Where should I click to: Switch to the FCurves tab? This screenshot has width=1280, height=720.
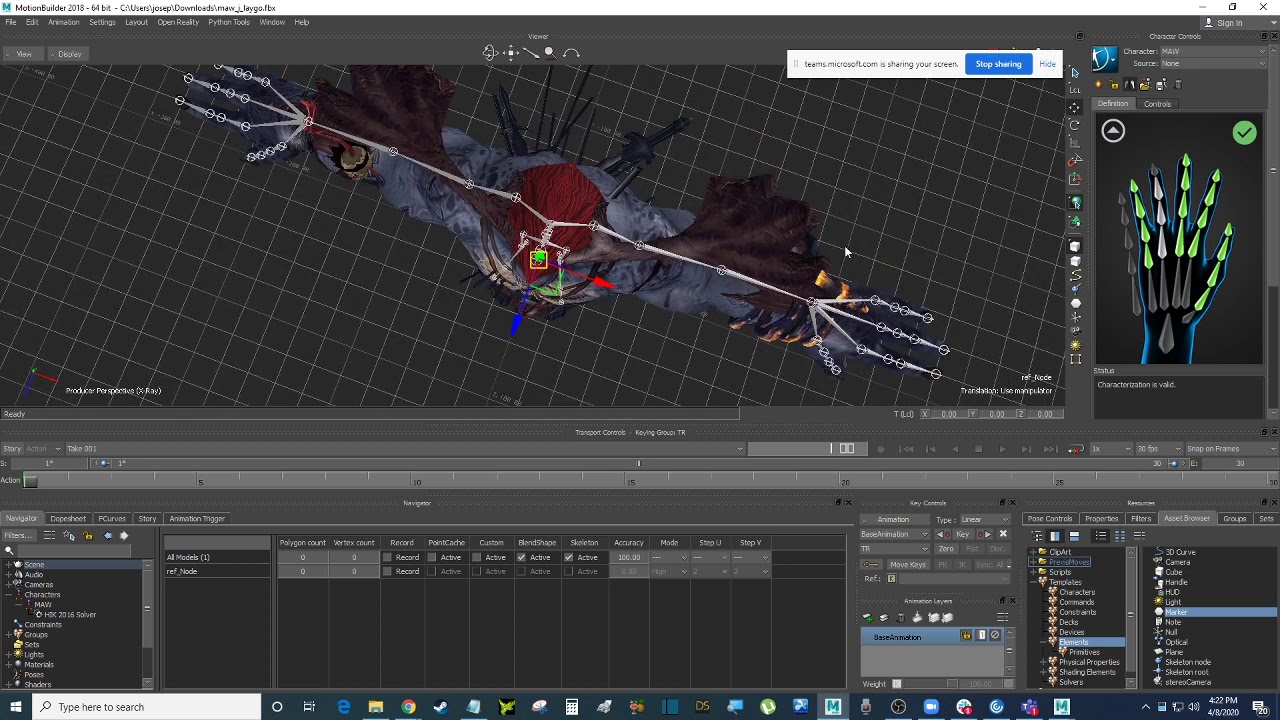[112, 519]
